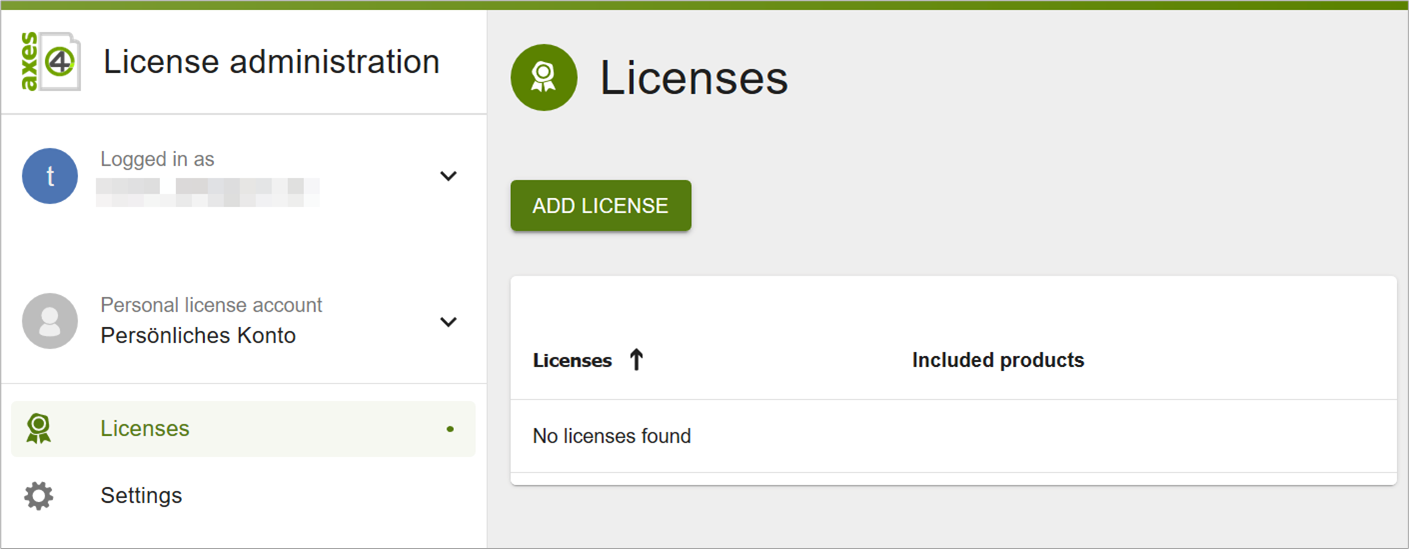The width and height of the screenshot is (1409, 549).
Task: Expand the Personal license account chevron
Action: tap(449, 322)
